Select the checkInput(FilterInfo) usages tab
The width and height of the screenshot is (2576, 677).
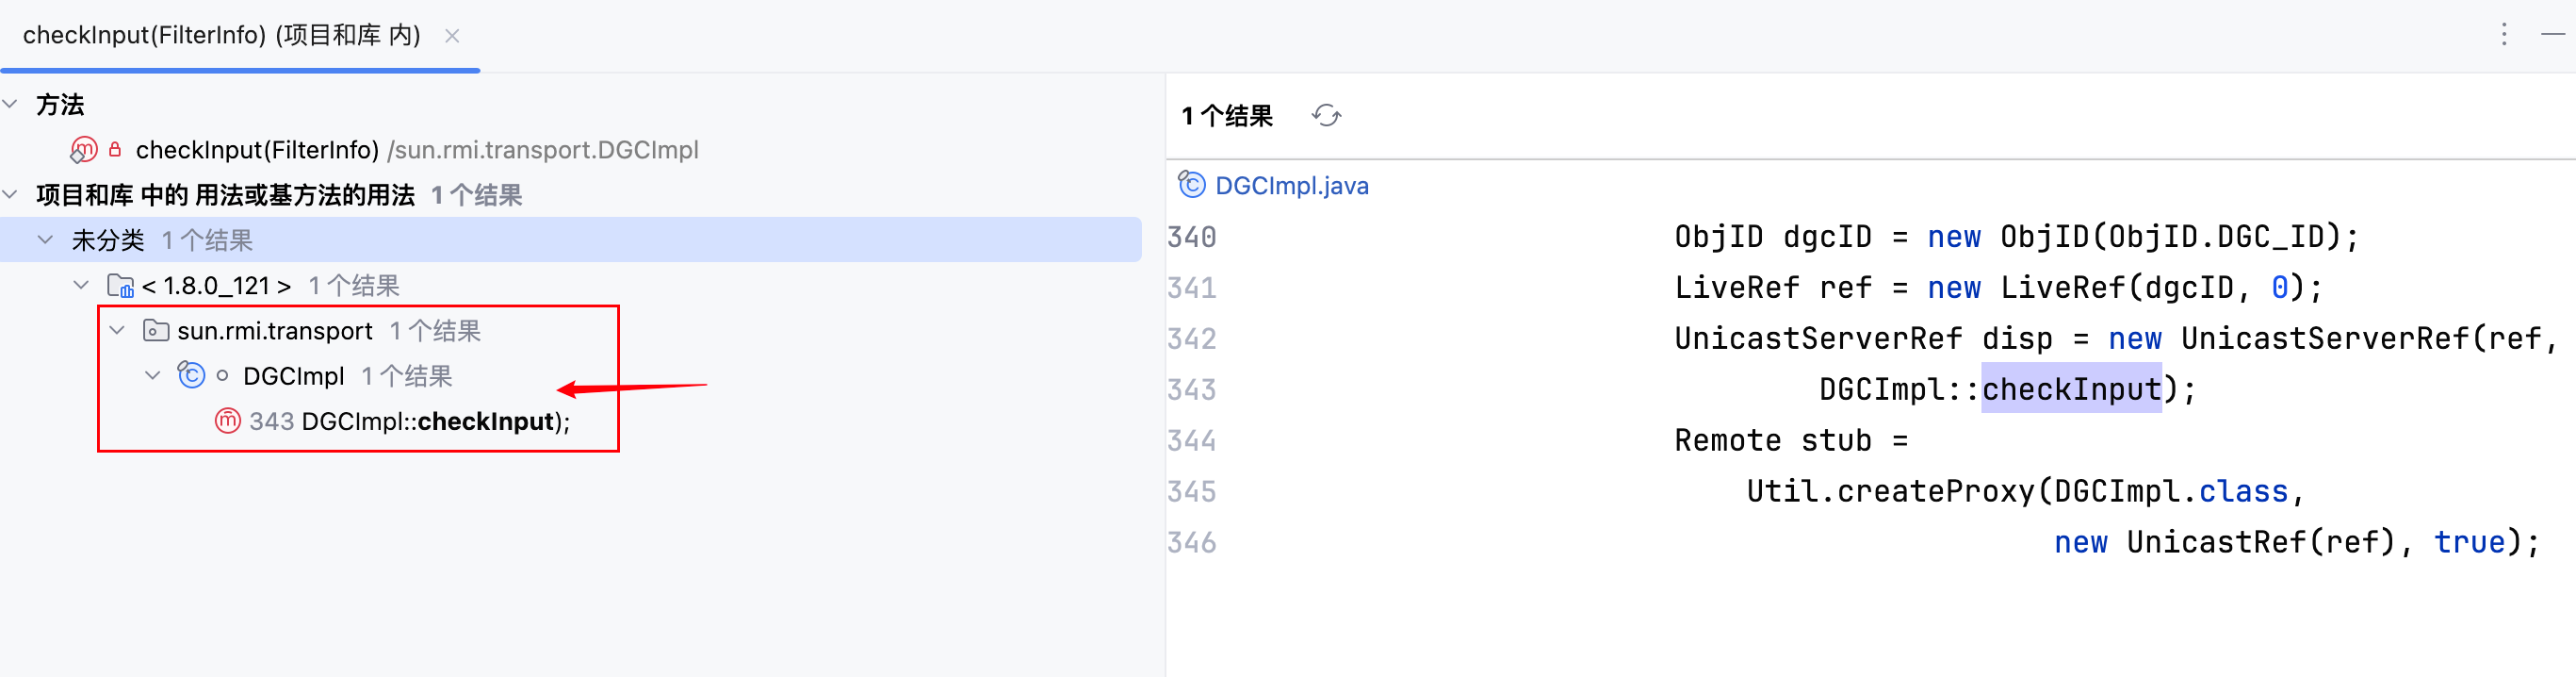(221, 36)
